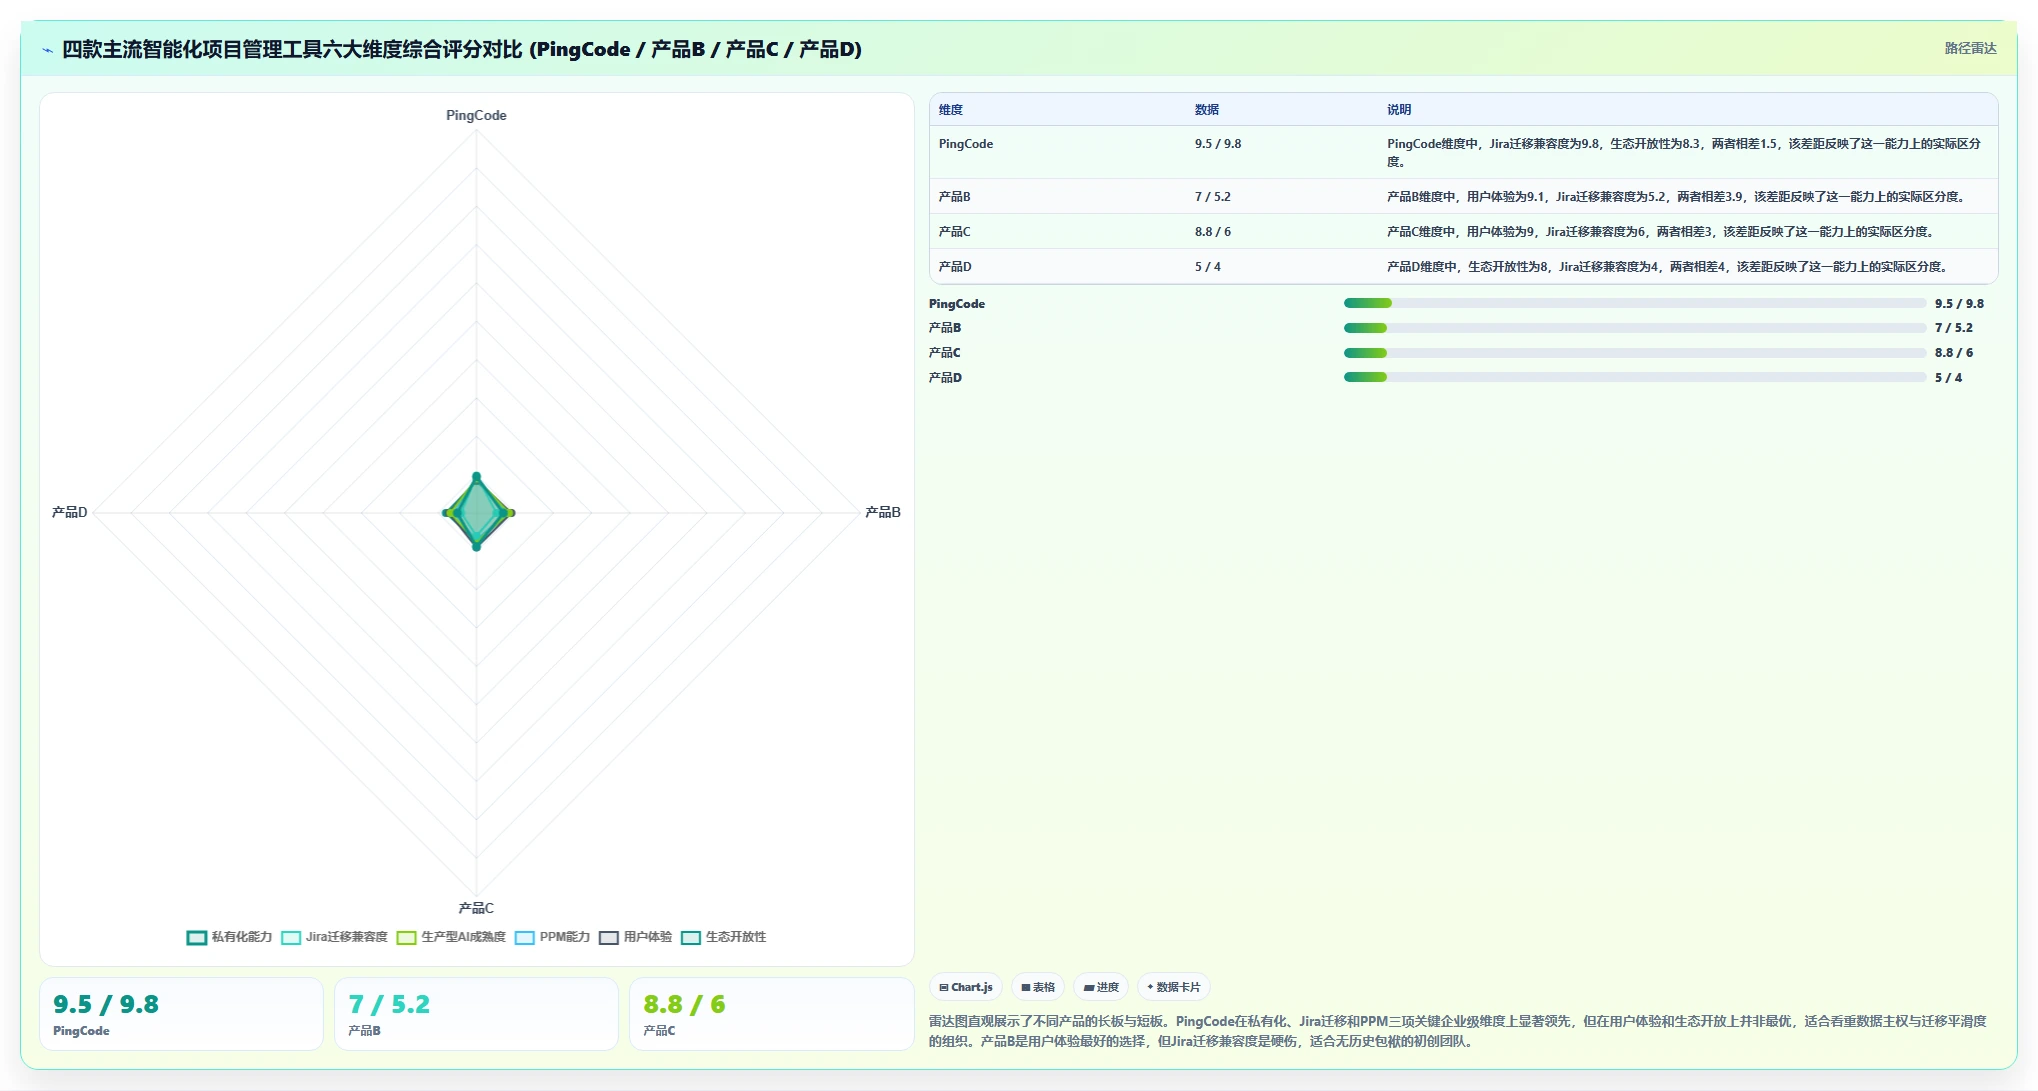This screenshot has height=1091, width=2038.
Task: Select the PingCode cell in the table
Action: pos(966,144)
